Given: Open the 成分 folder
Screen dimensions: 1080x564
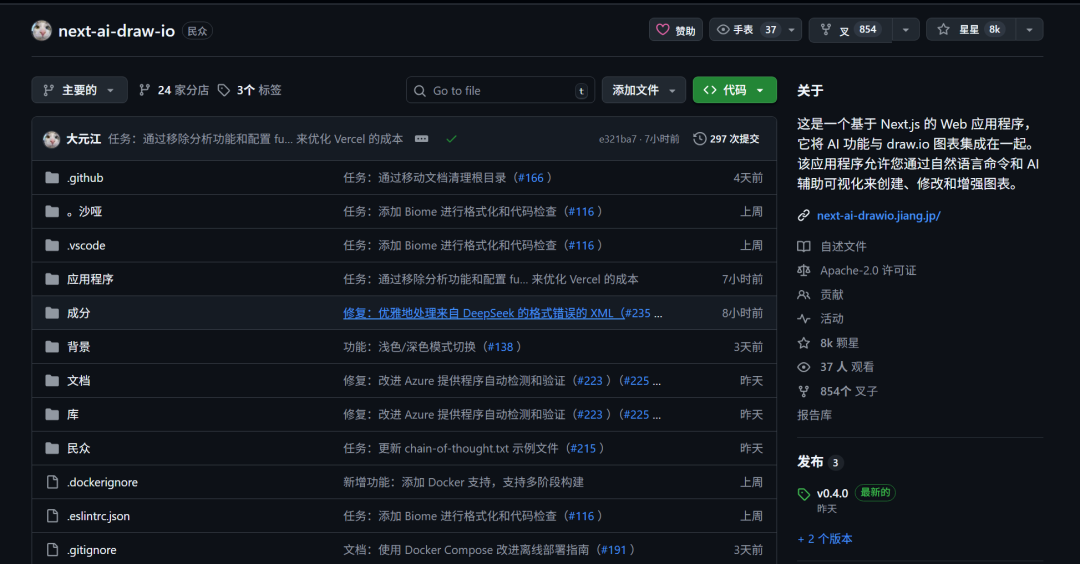Looking at the screenshot, I should pyautogui.click(x=79, y=313).
